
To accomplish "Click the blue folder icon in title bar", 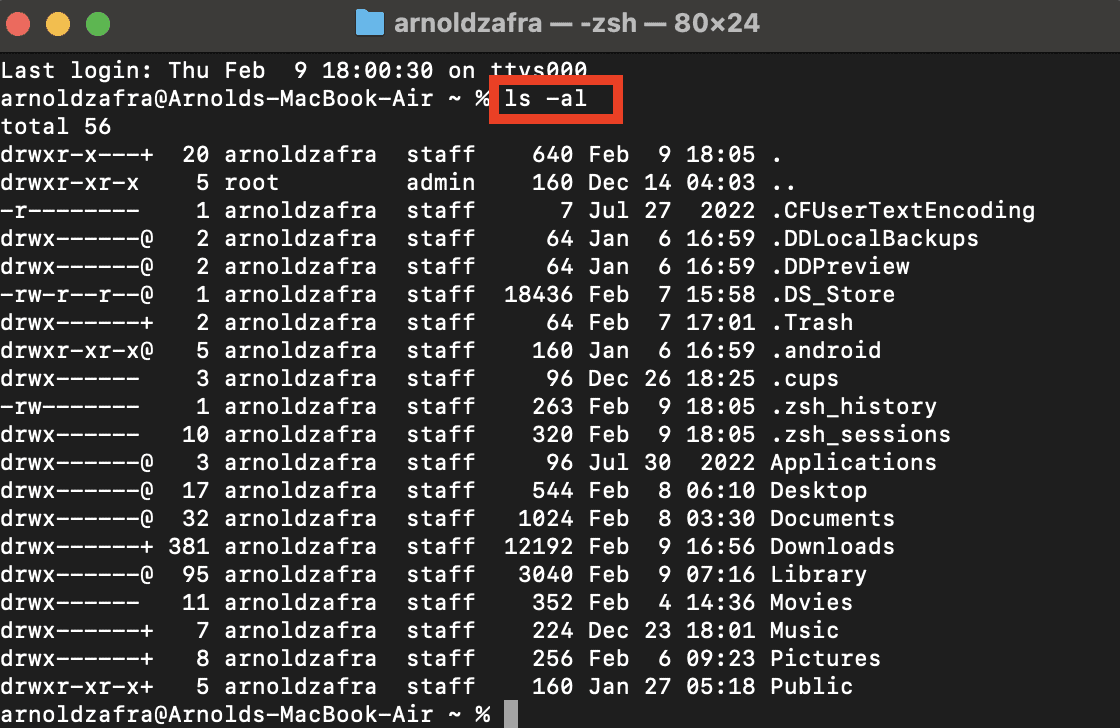I will coord(370,22).
